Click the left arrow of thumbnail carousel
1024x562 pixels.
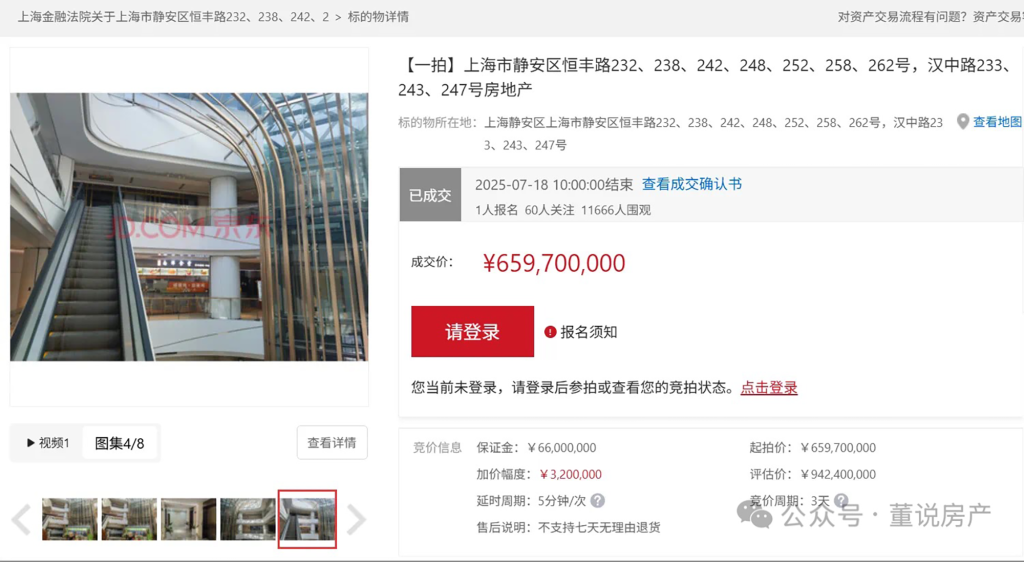click(22, 520)
